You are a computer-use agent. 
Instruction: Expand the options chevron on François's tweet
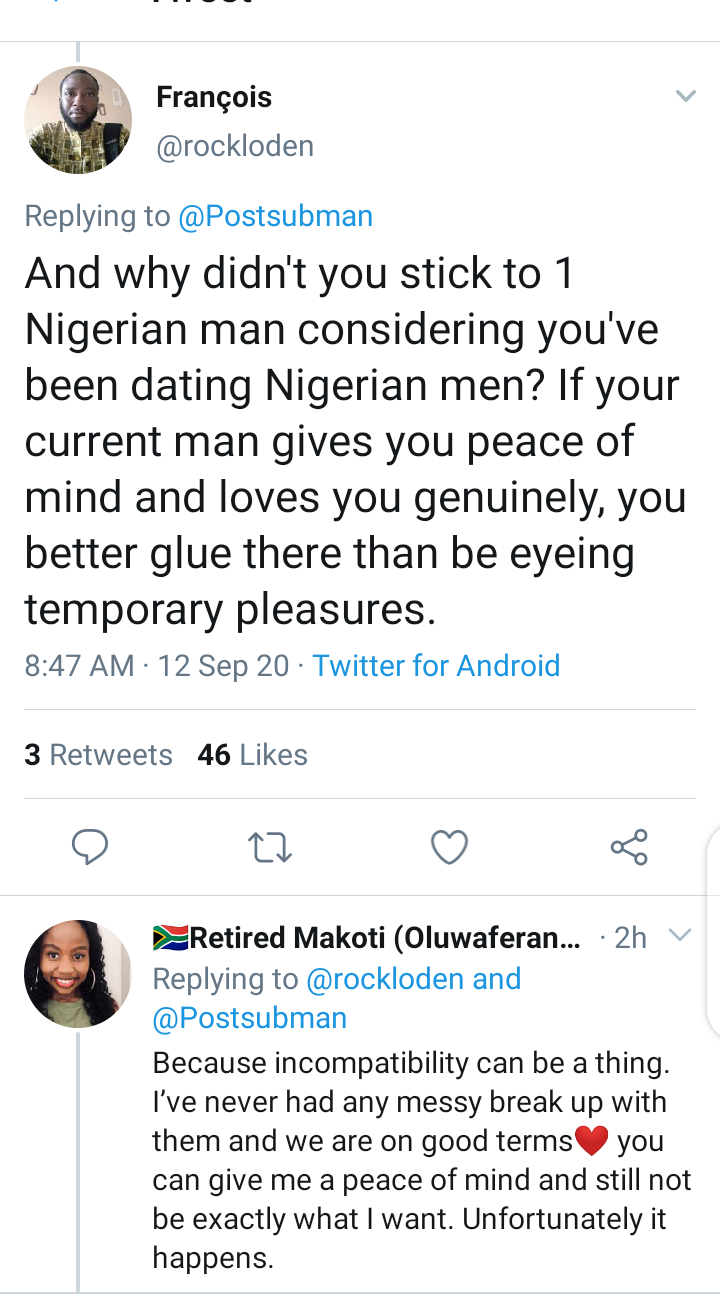pyautogui.click(x=685, y=96)
